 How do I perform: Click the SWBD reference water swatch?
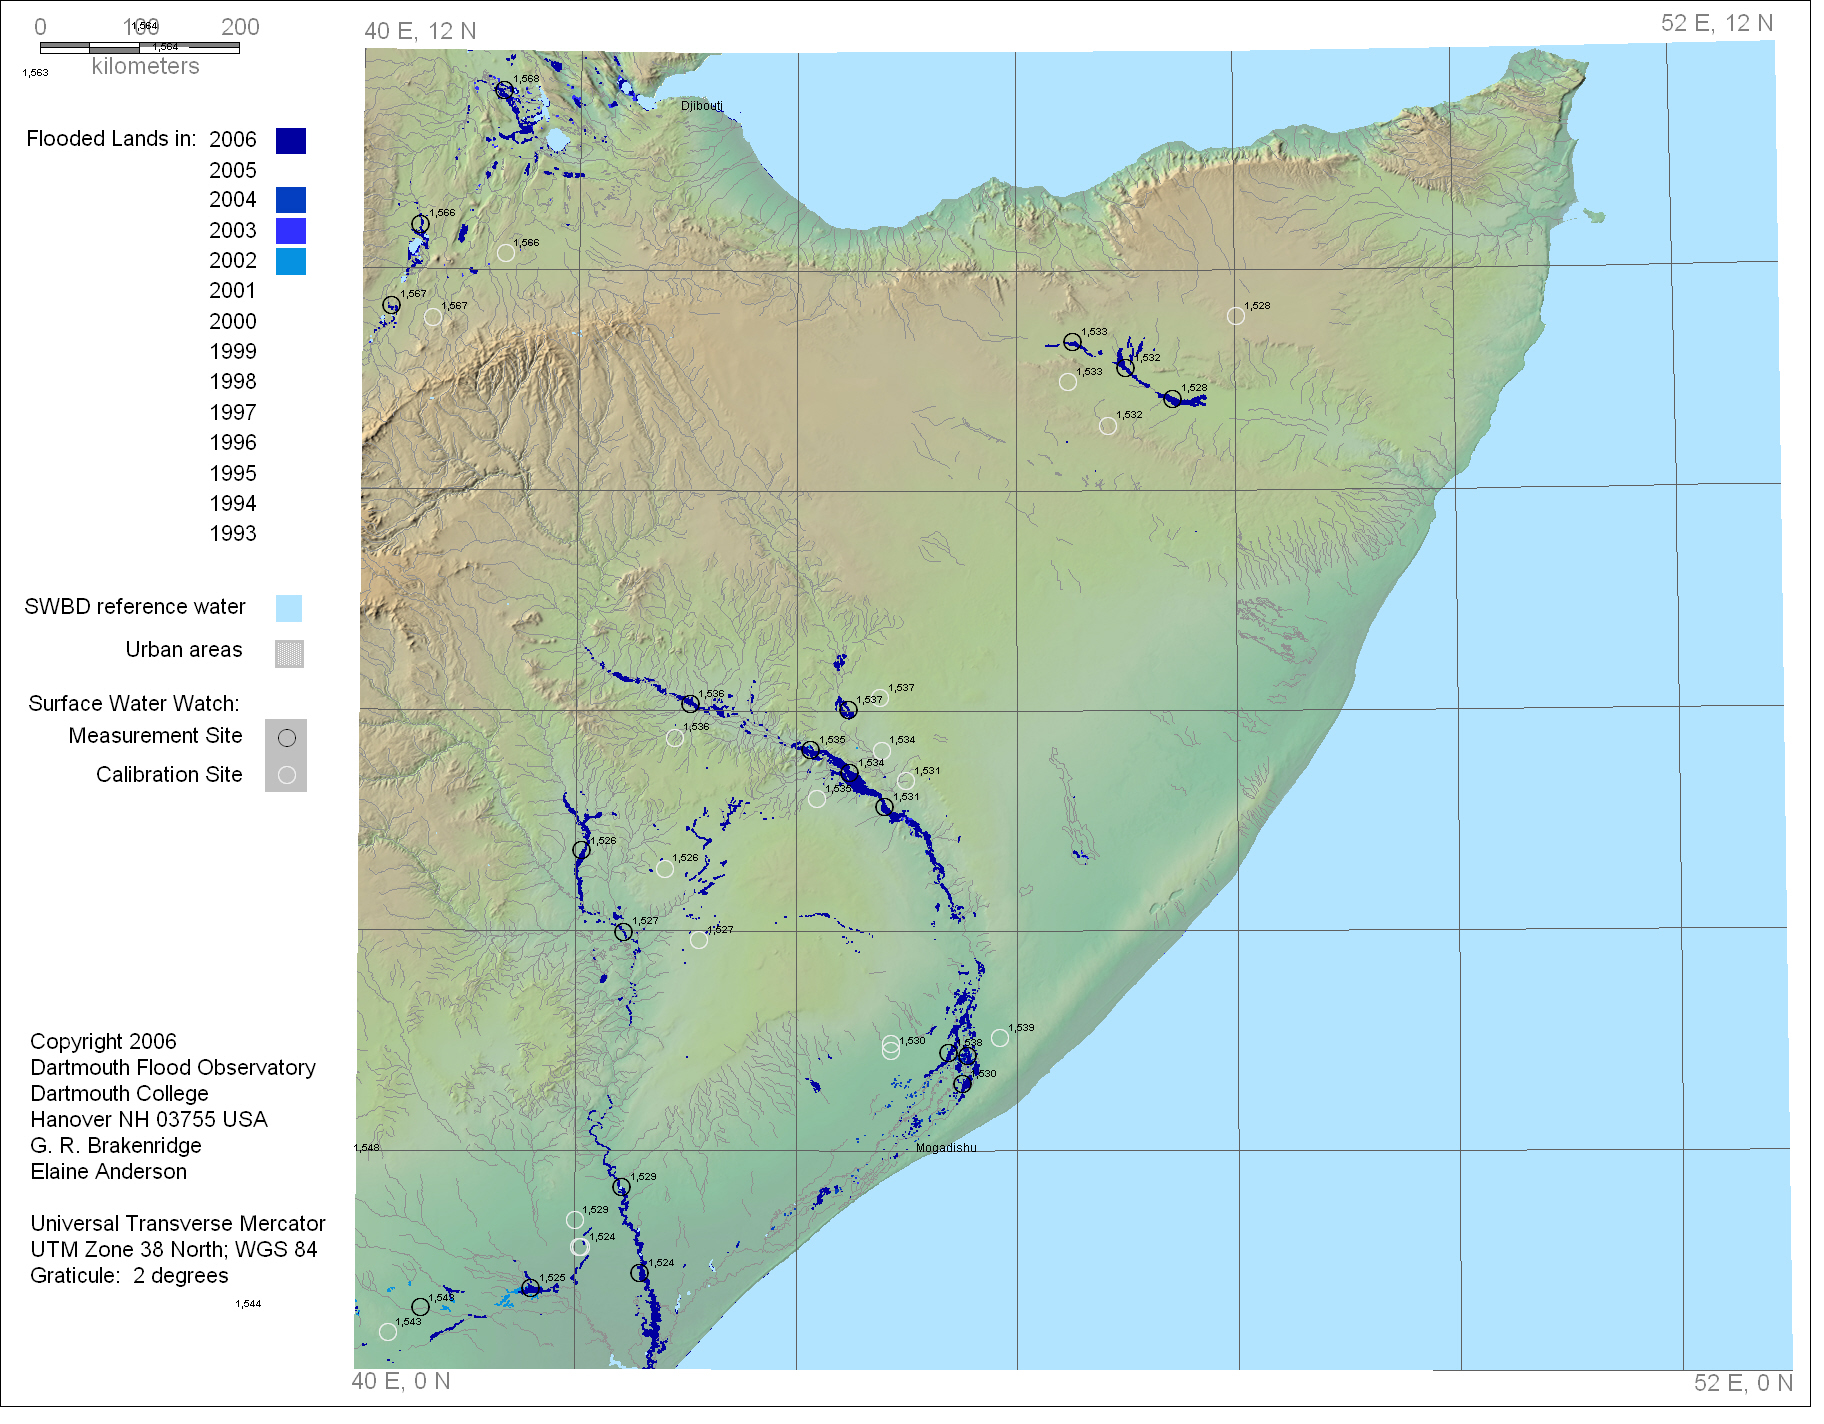[289, 608]
